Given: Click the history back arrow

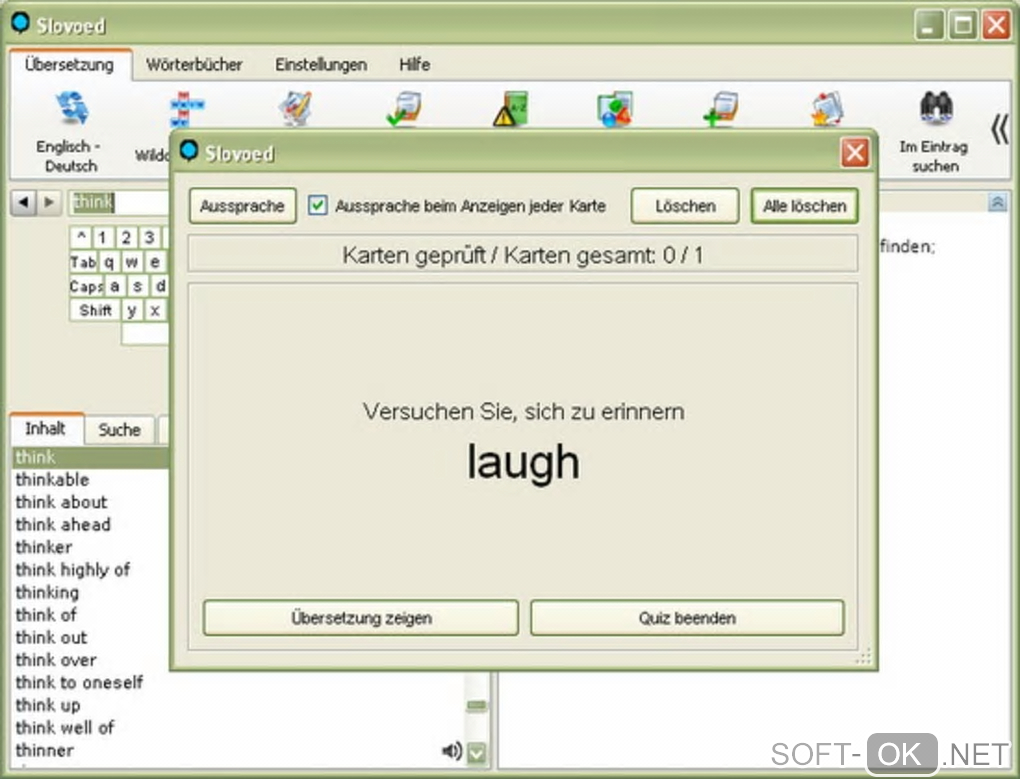Looking at the screenshot, I should [23, 202].
